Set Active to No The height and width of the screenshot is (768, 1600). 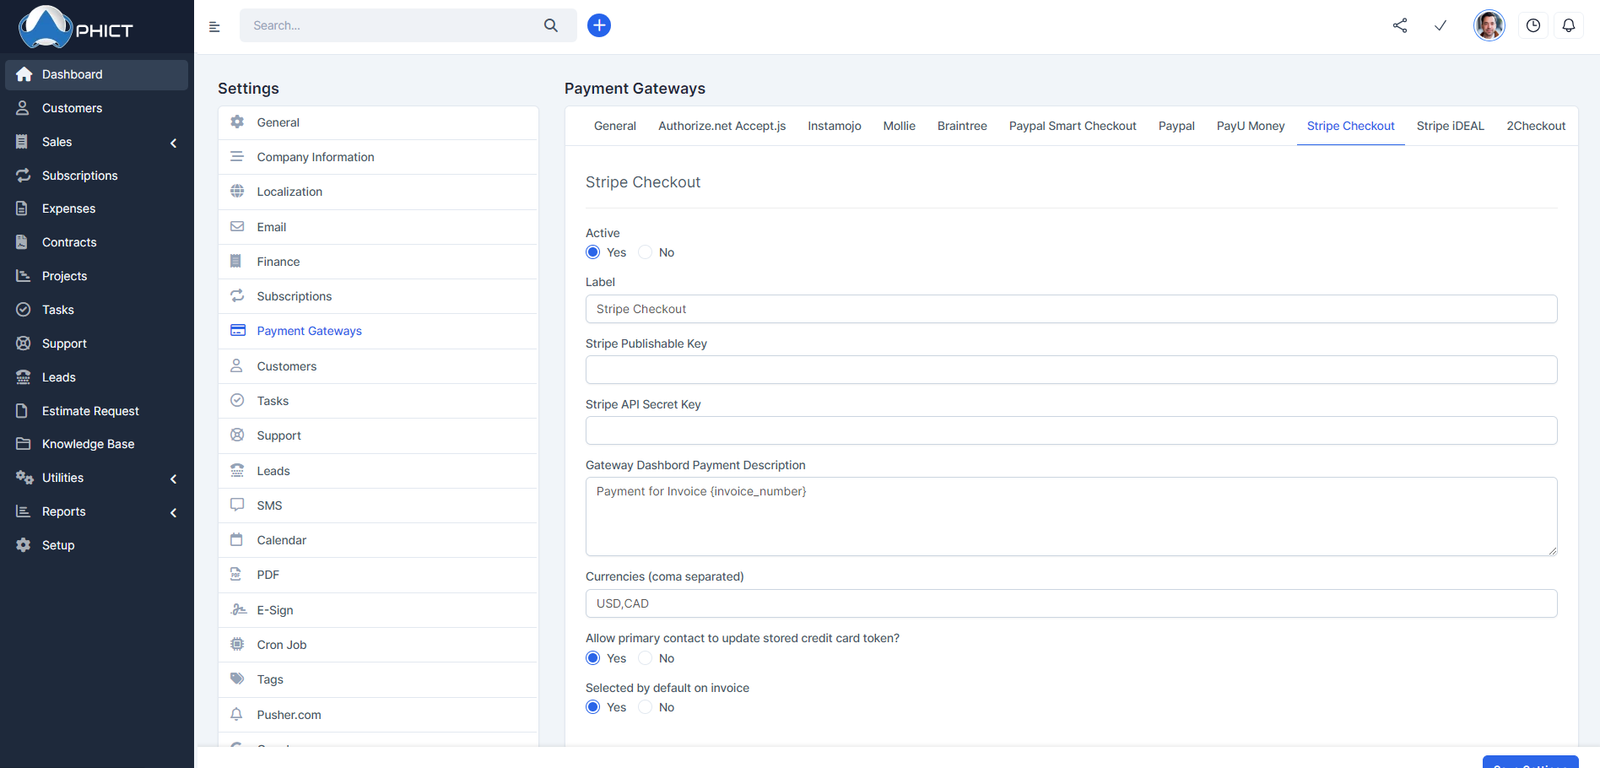tap(645, 252)
